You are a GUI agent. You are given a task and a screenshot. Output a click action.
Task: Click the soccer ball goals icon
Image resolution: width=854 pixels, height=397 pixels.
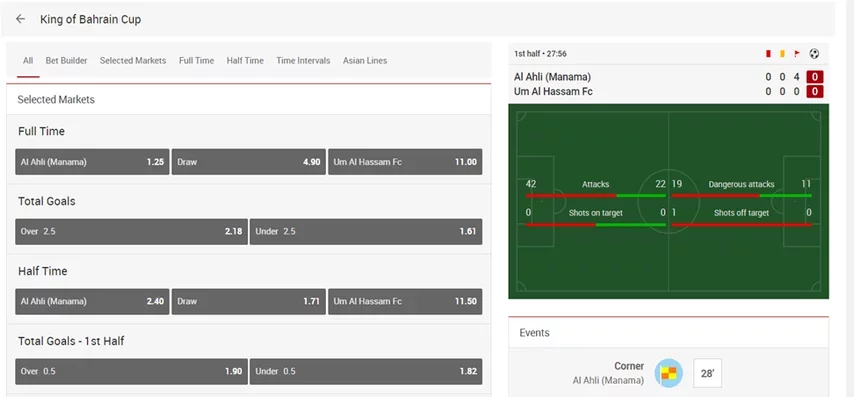coord(814,53)
